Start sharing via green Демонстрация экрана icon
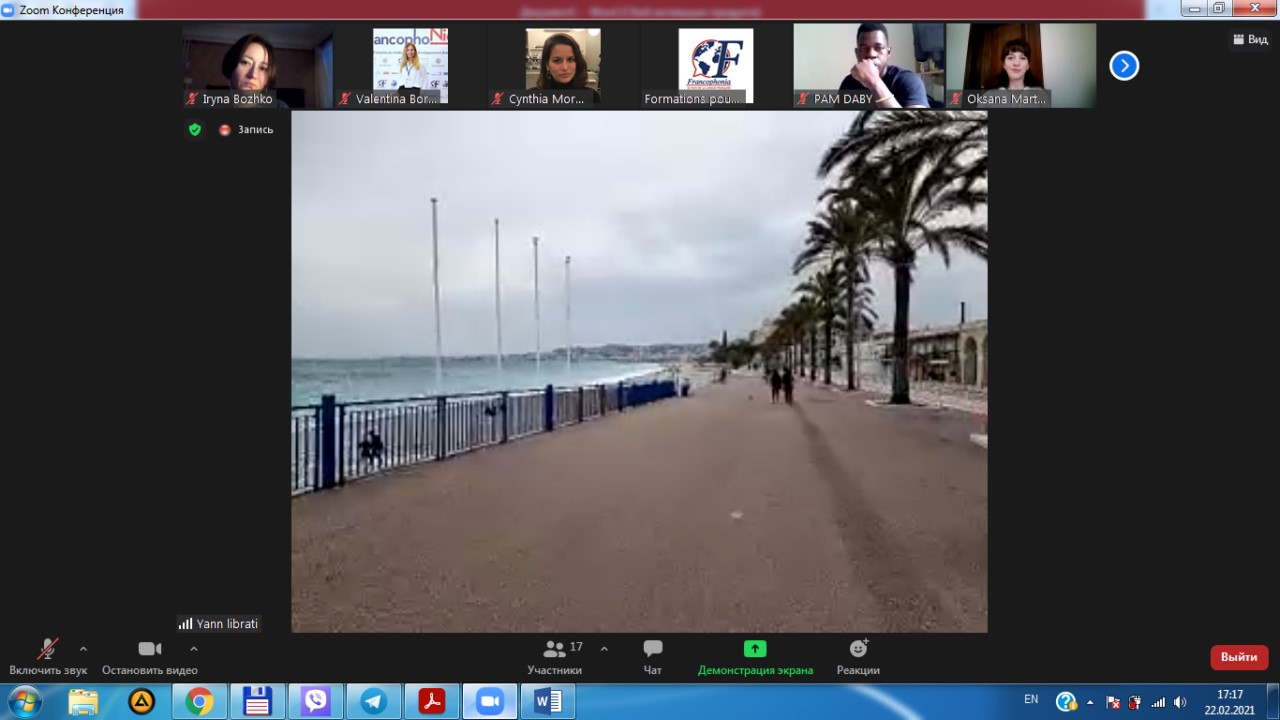This screenshot has height=720, width=1280. (755, 649)
